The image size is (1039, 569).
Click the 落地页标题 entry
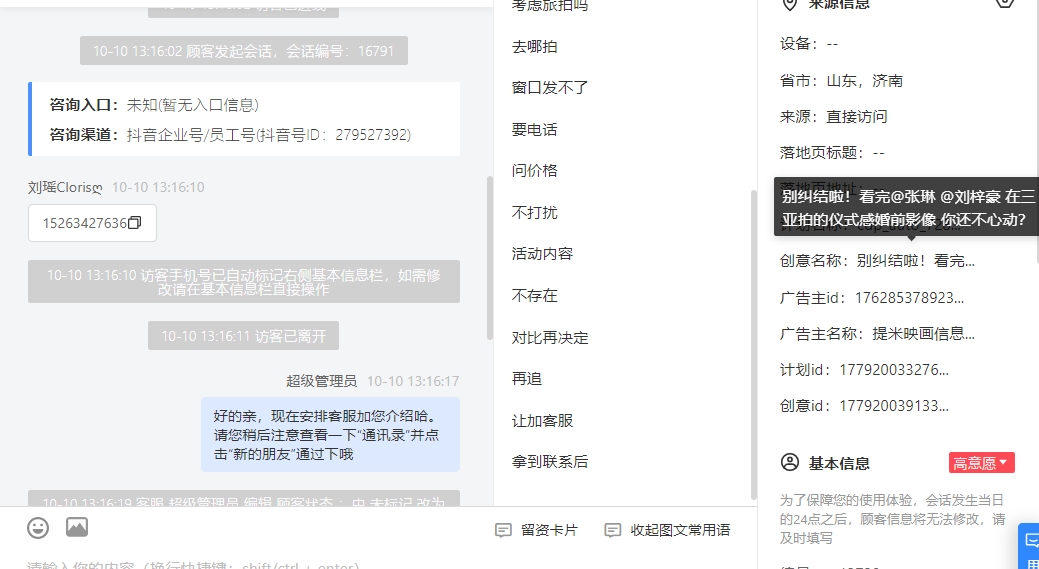point(832,153)
